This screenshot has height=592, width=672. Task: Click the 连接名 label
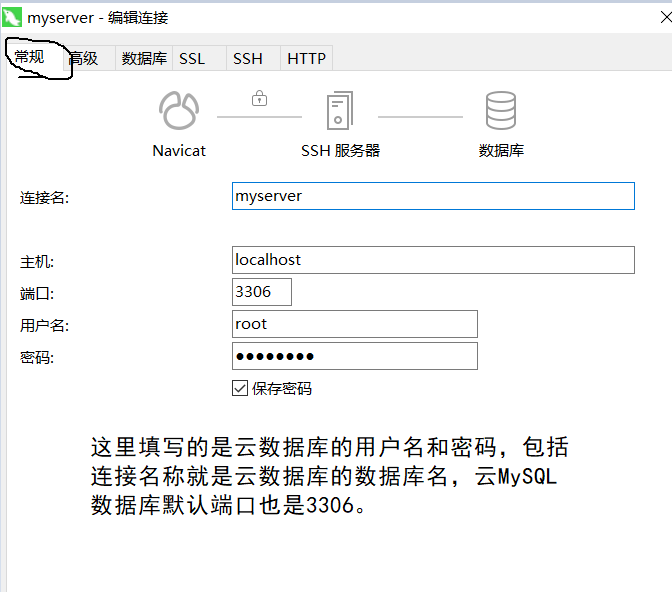pos(44,198)
